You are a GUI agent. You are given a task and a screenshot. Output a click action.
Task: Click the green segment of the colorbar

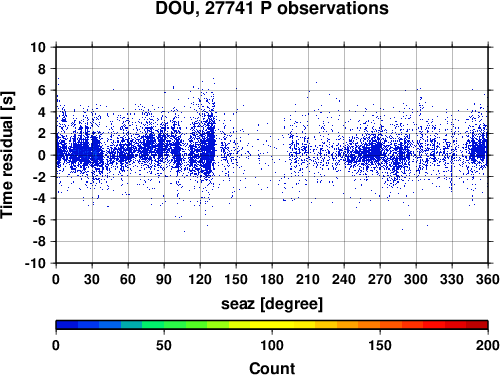(164, 325)
